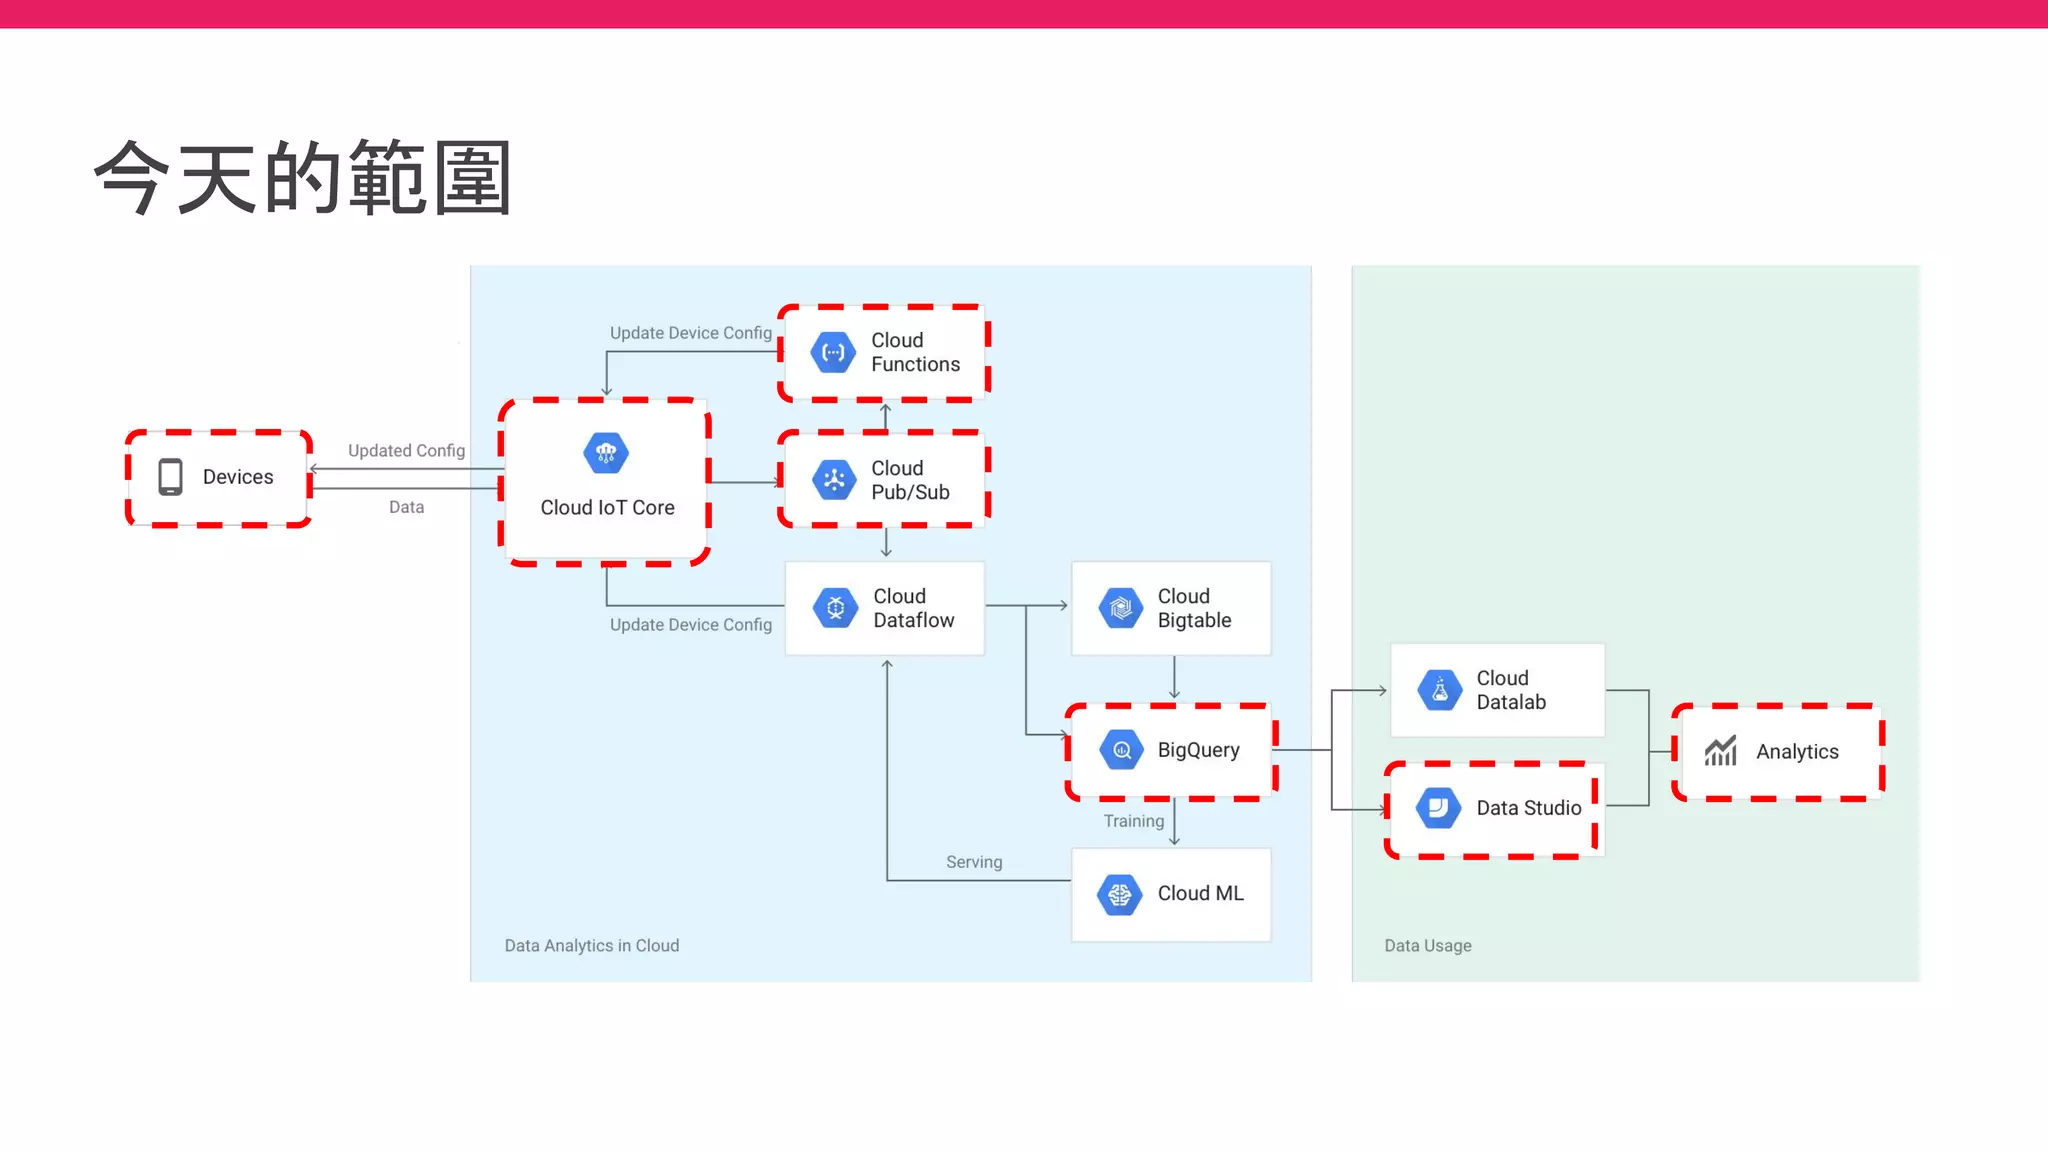Viewport: 2048px width, 1152px height.
Task: Click the Devices phone icon
Action: pos(171,477)
